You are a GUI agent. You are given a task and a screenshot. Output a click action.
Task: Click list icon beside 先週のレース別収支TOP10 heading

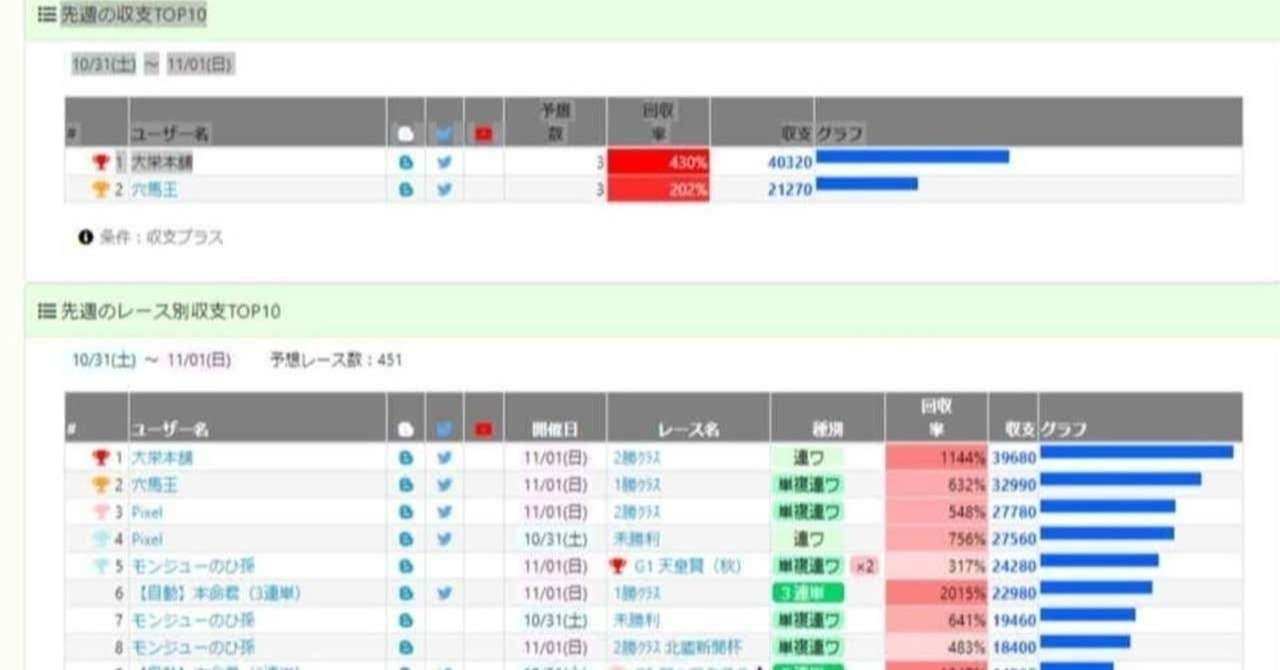point(46,311)
